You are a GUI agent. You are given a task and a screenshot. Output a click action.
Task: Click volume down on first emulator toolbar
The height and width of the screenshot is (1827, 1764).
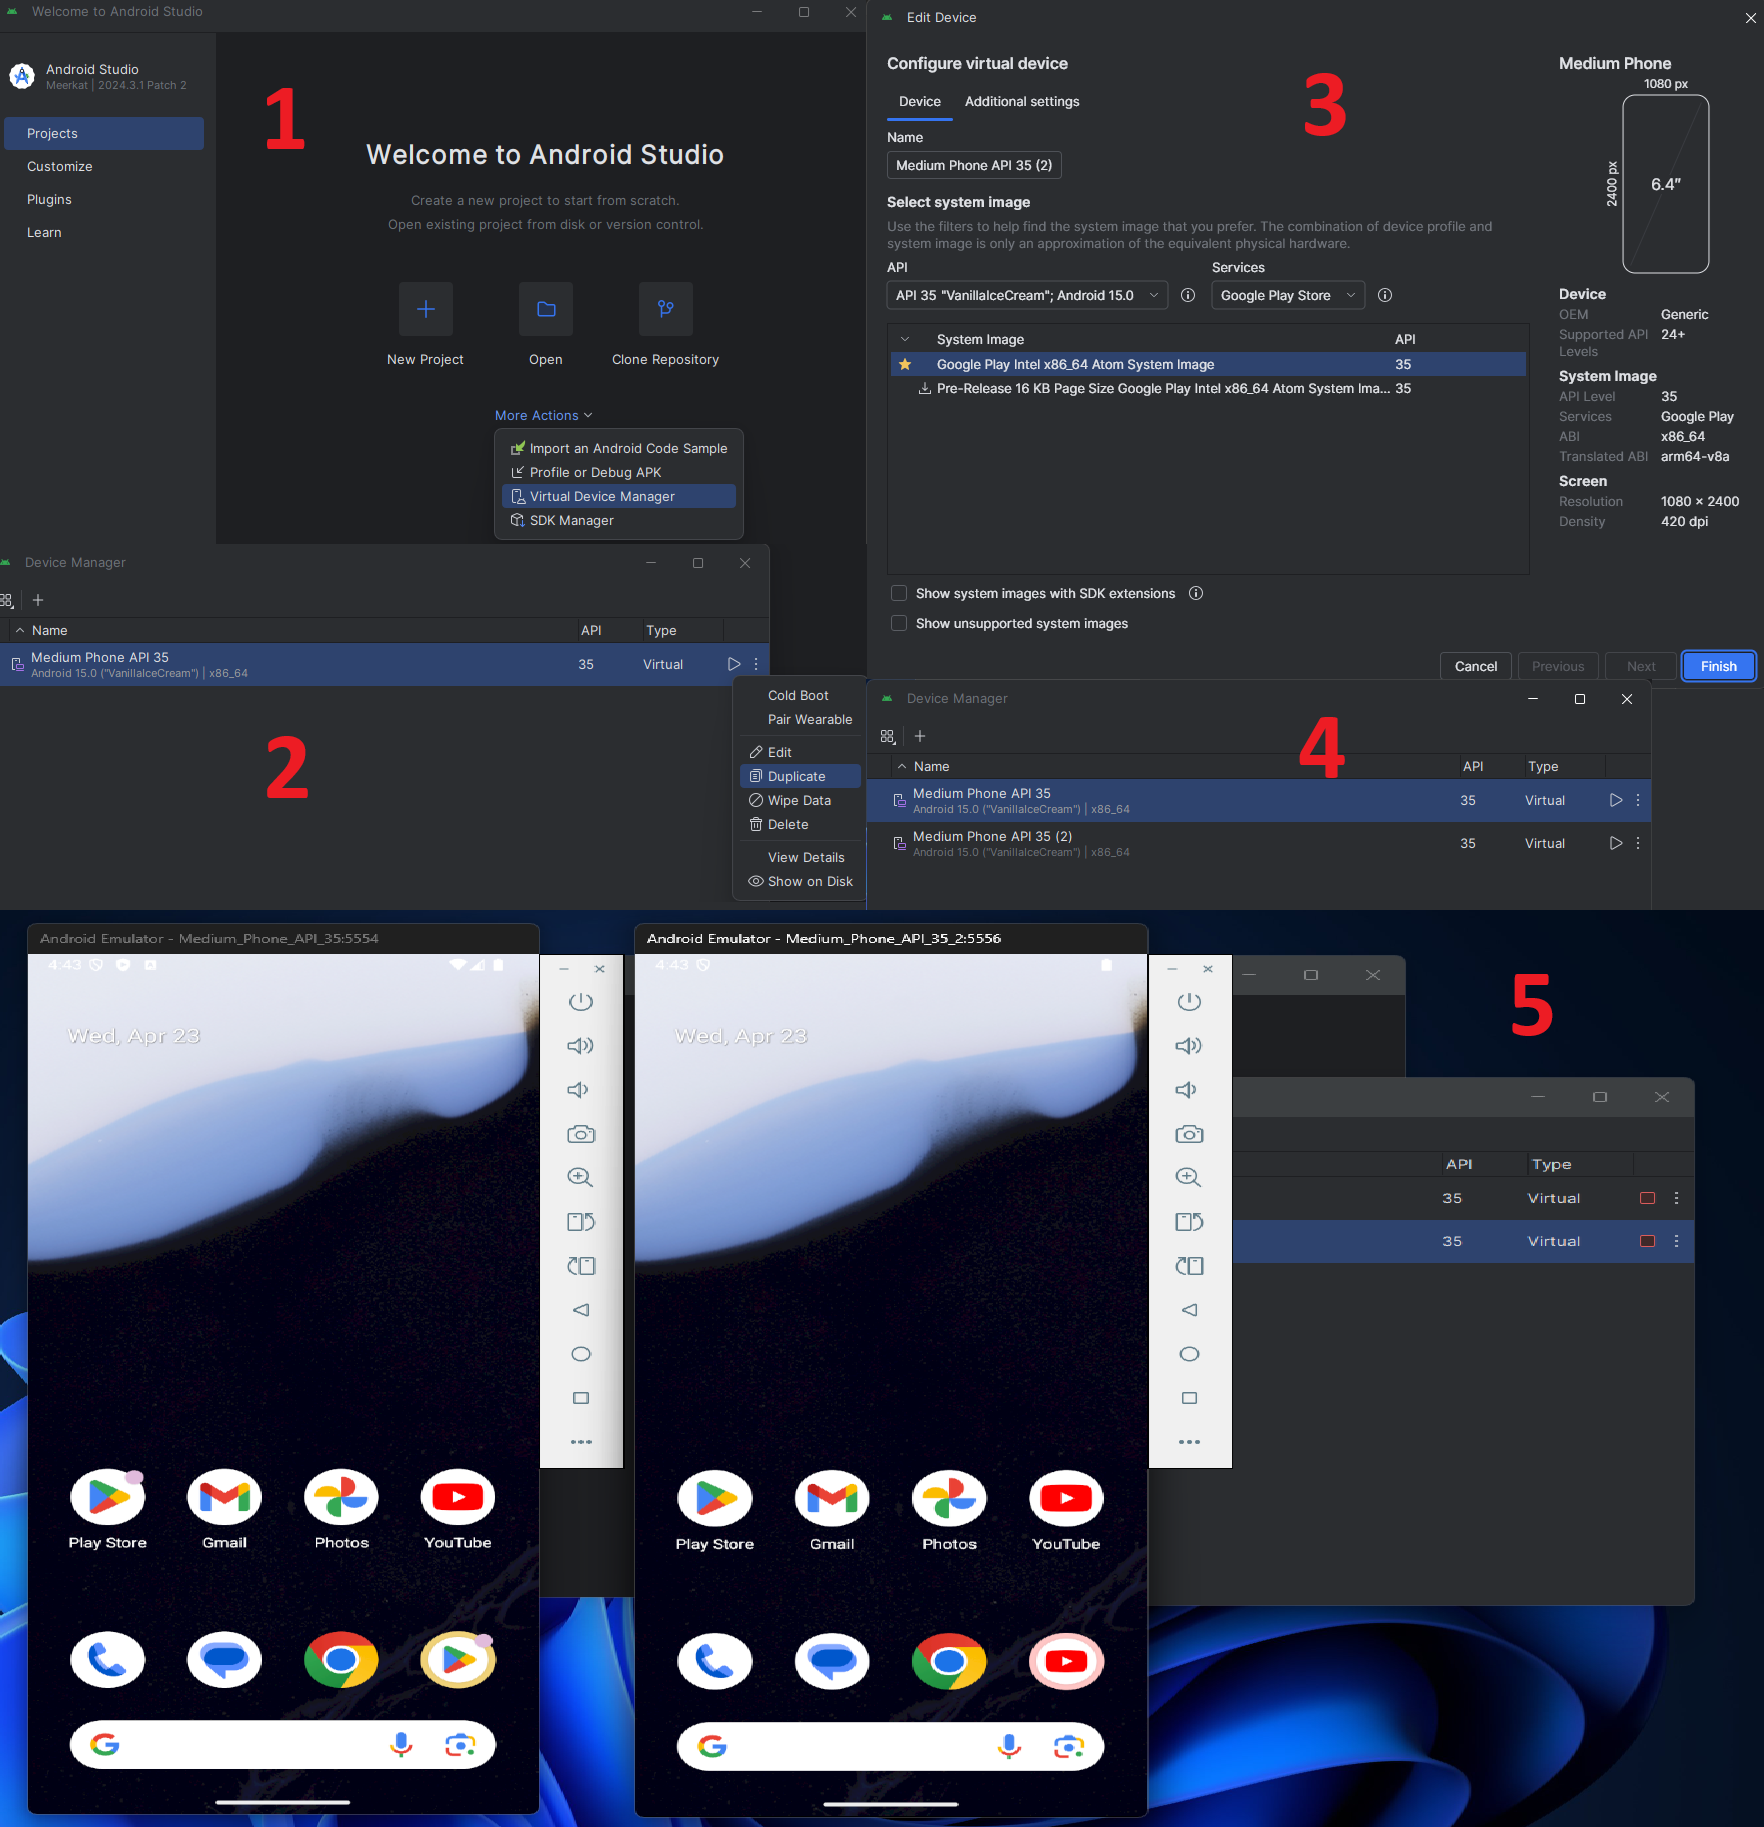click(579, 1089)
